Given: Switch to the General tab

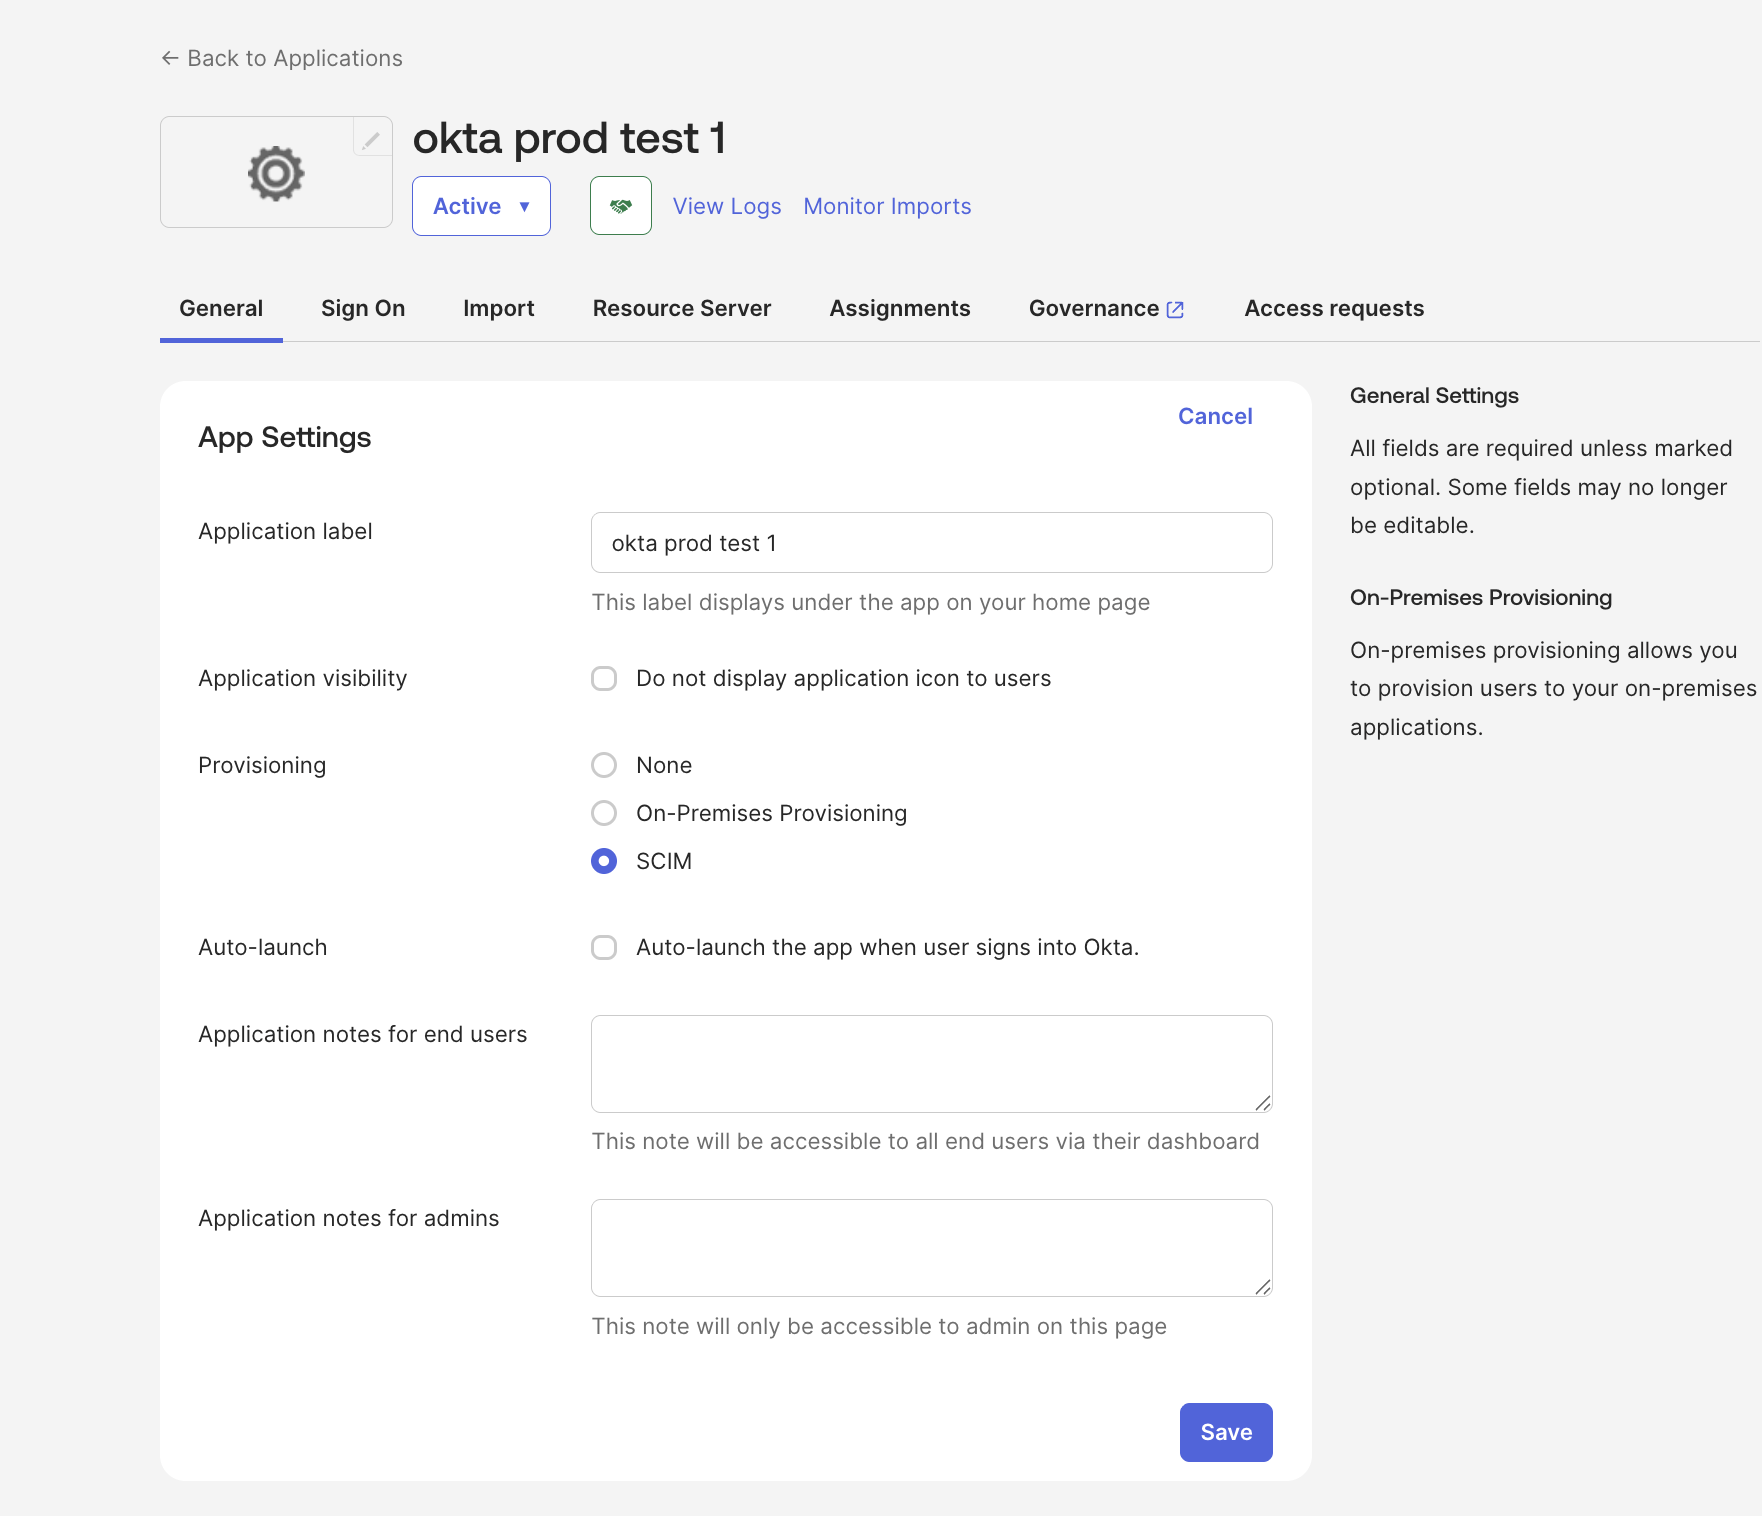Looking at the screenshot, I should click(221, 308).
